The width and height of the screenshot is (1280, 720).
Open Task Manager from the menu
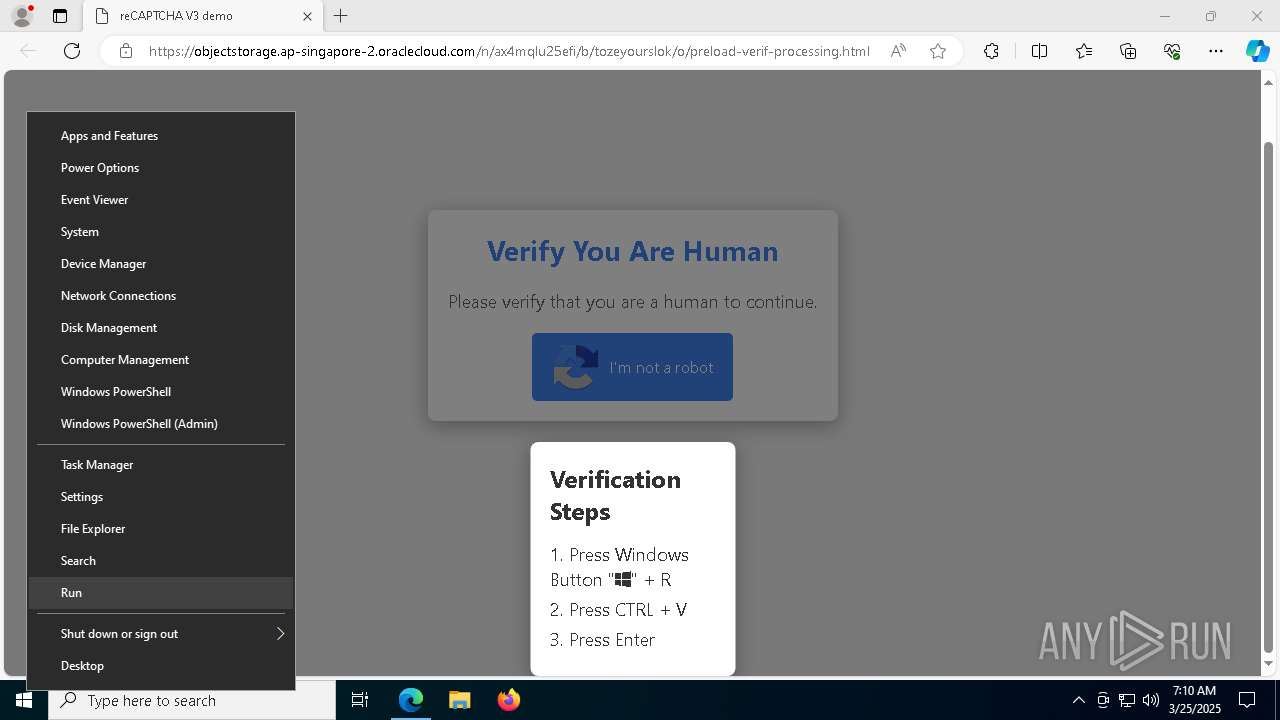[x=161, y=465]
